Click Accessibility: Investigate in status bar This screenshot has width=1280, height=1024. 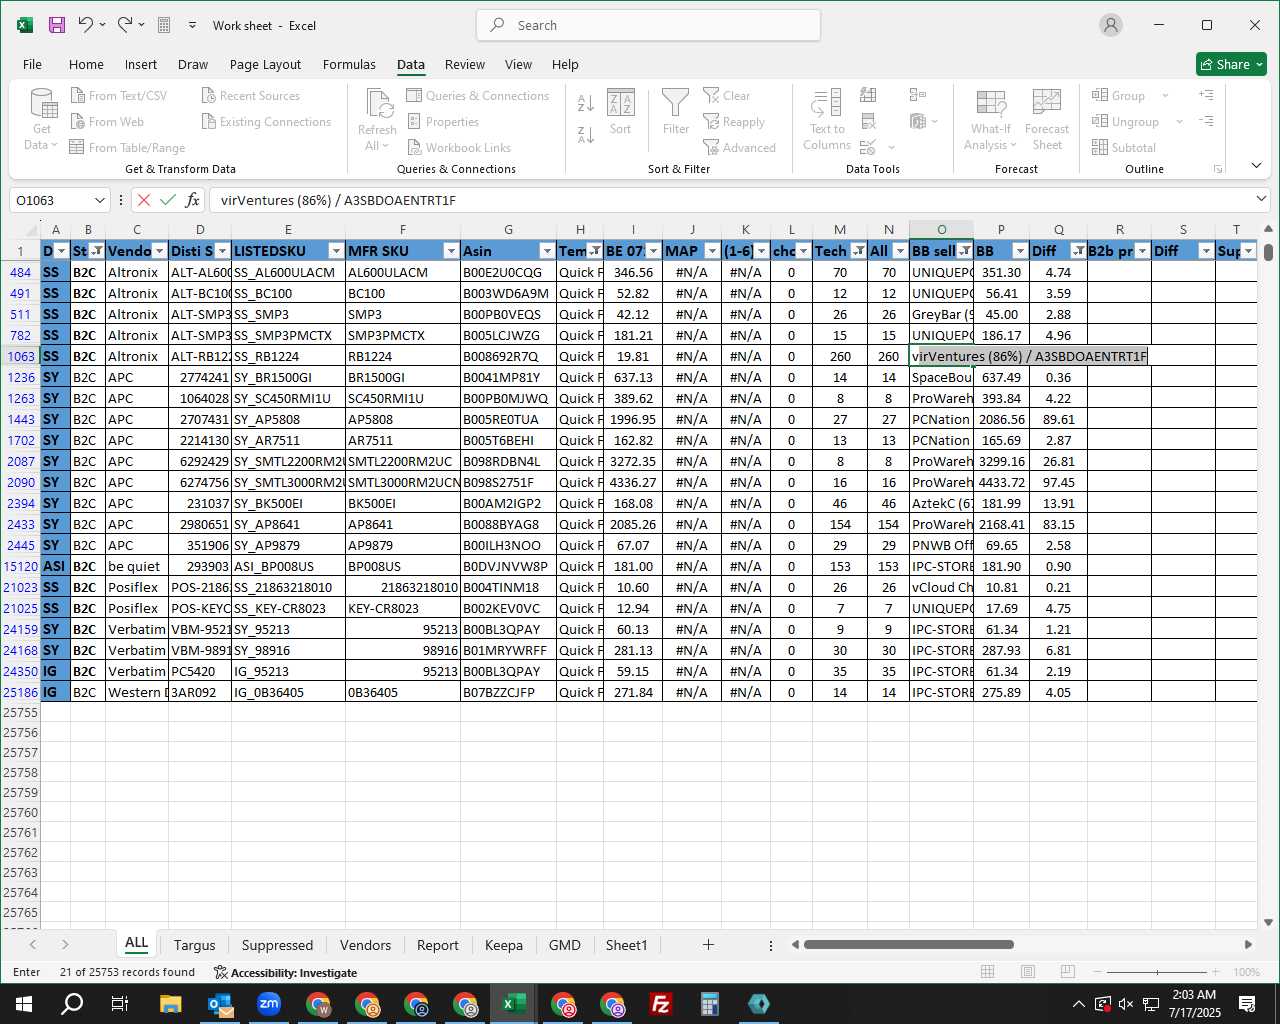coord(285,972)
